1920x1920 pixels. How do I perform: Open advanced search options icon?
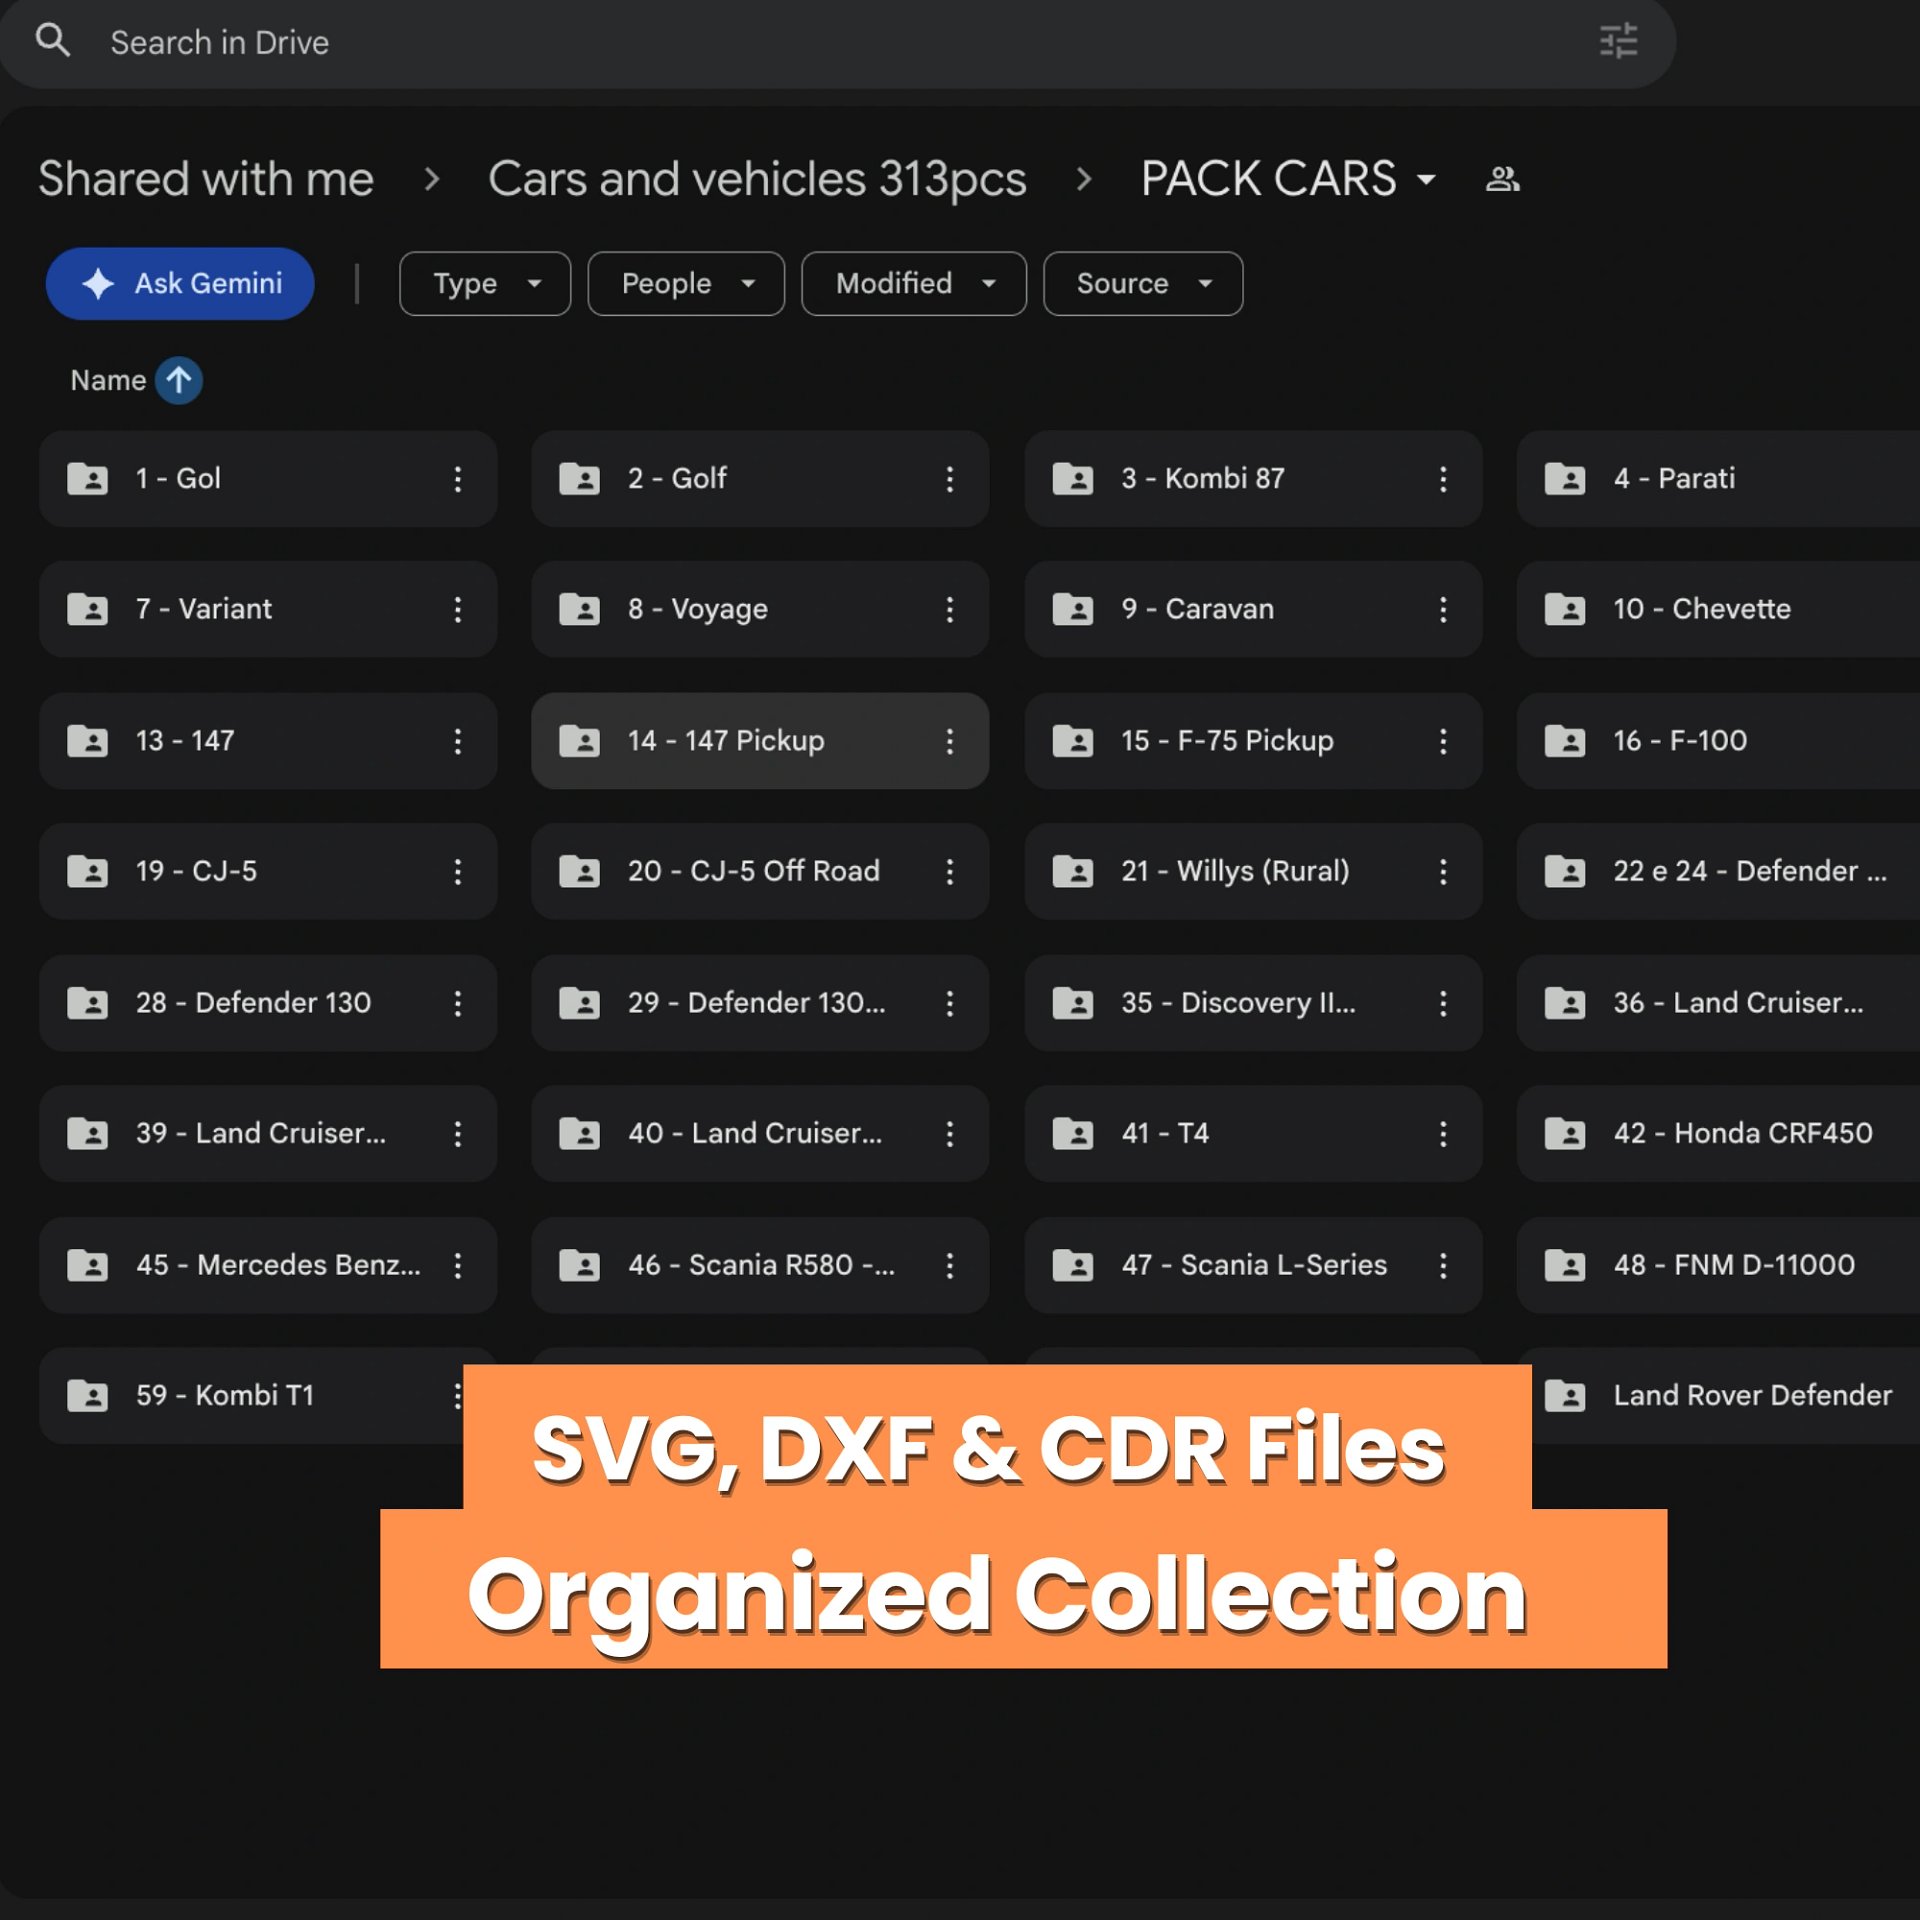click(x=1618, y=41)
